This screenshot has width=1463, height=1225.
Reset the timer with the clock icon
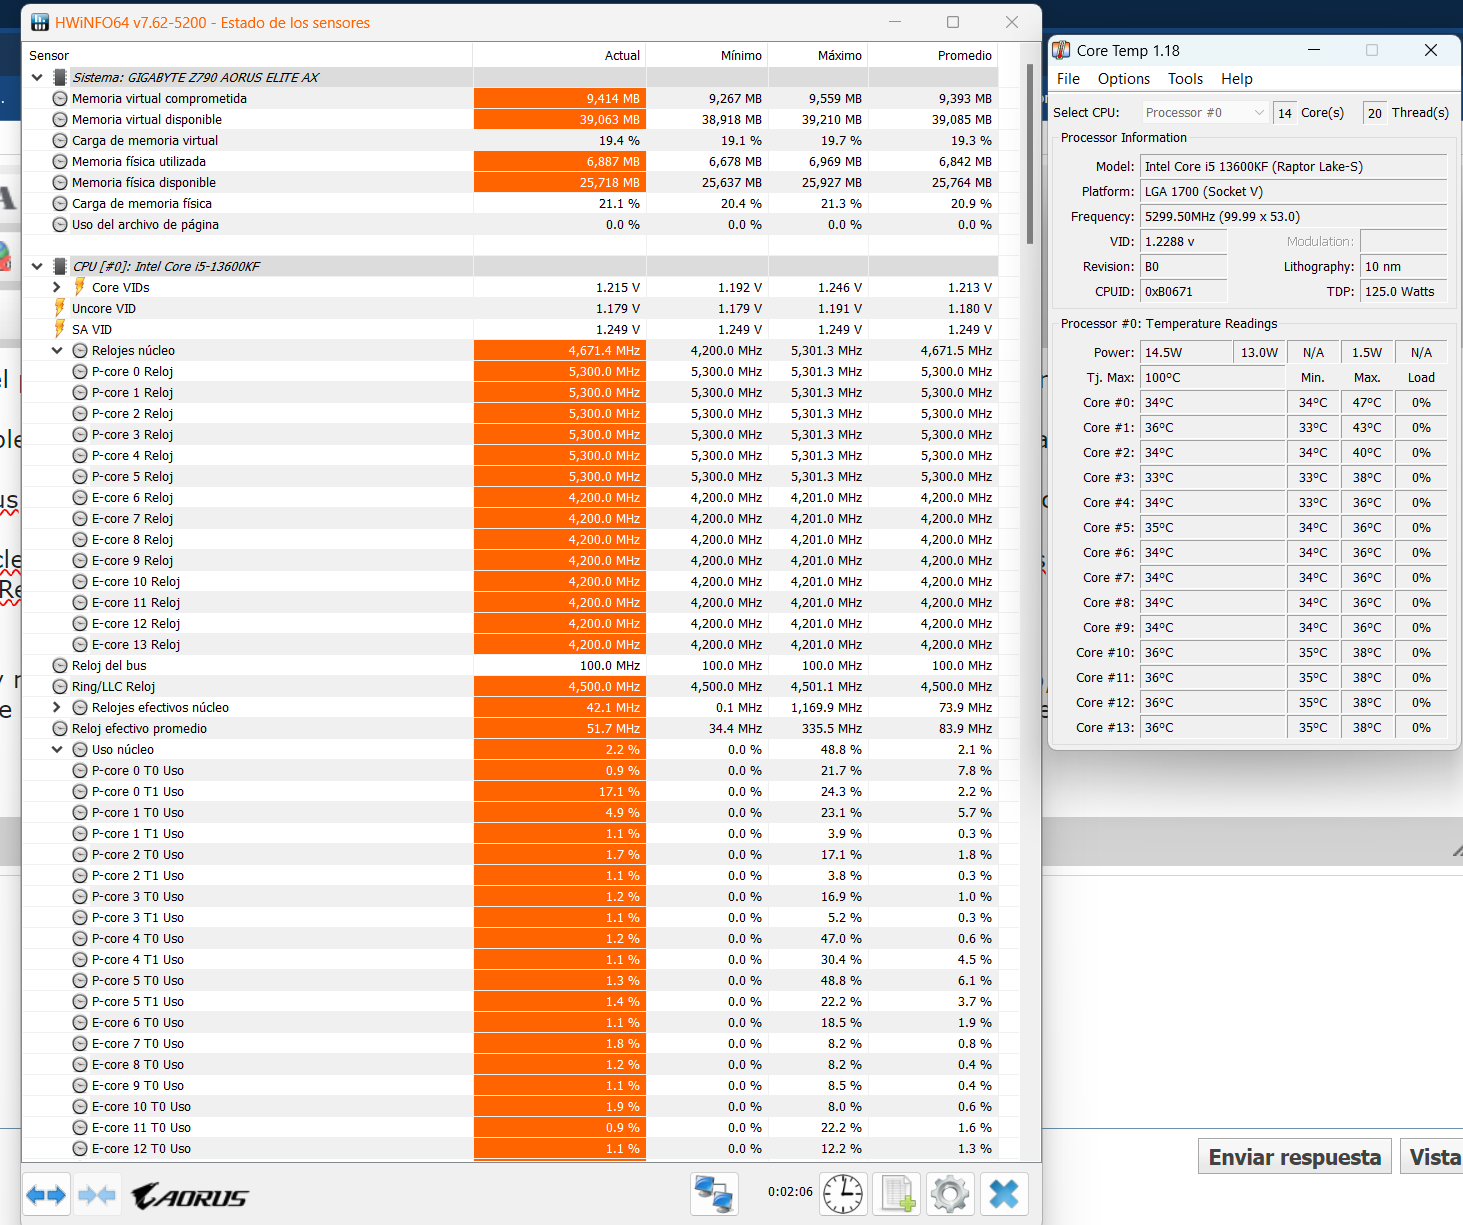tap(843, 1194)
